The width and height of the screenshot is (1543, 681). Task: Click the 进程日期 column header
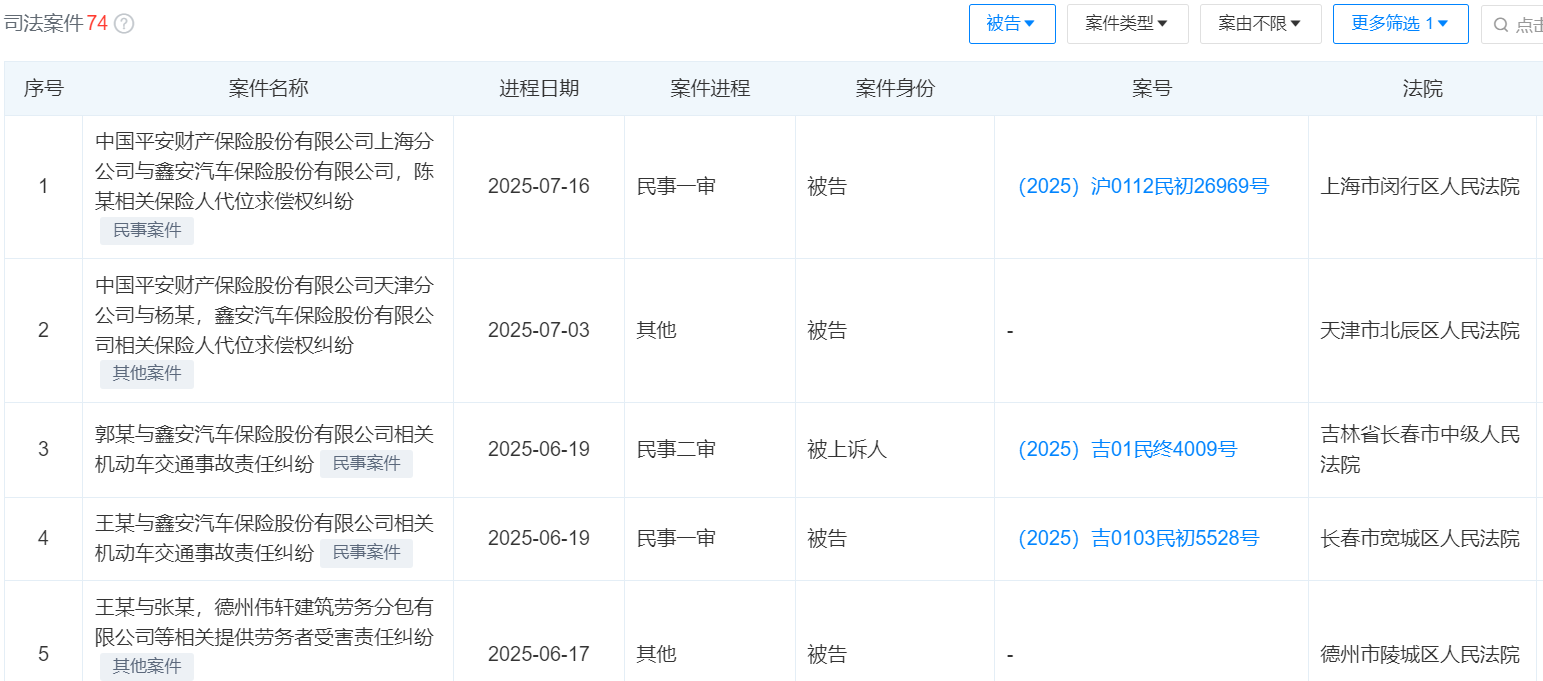[x=539, y=89]
